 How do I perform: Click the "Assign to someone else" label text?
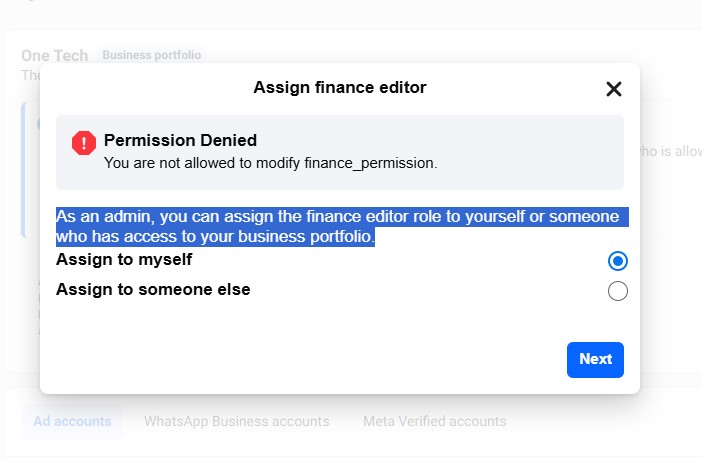click(x=153, y=290)
